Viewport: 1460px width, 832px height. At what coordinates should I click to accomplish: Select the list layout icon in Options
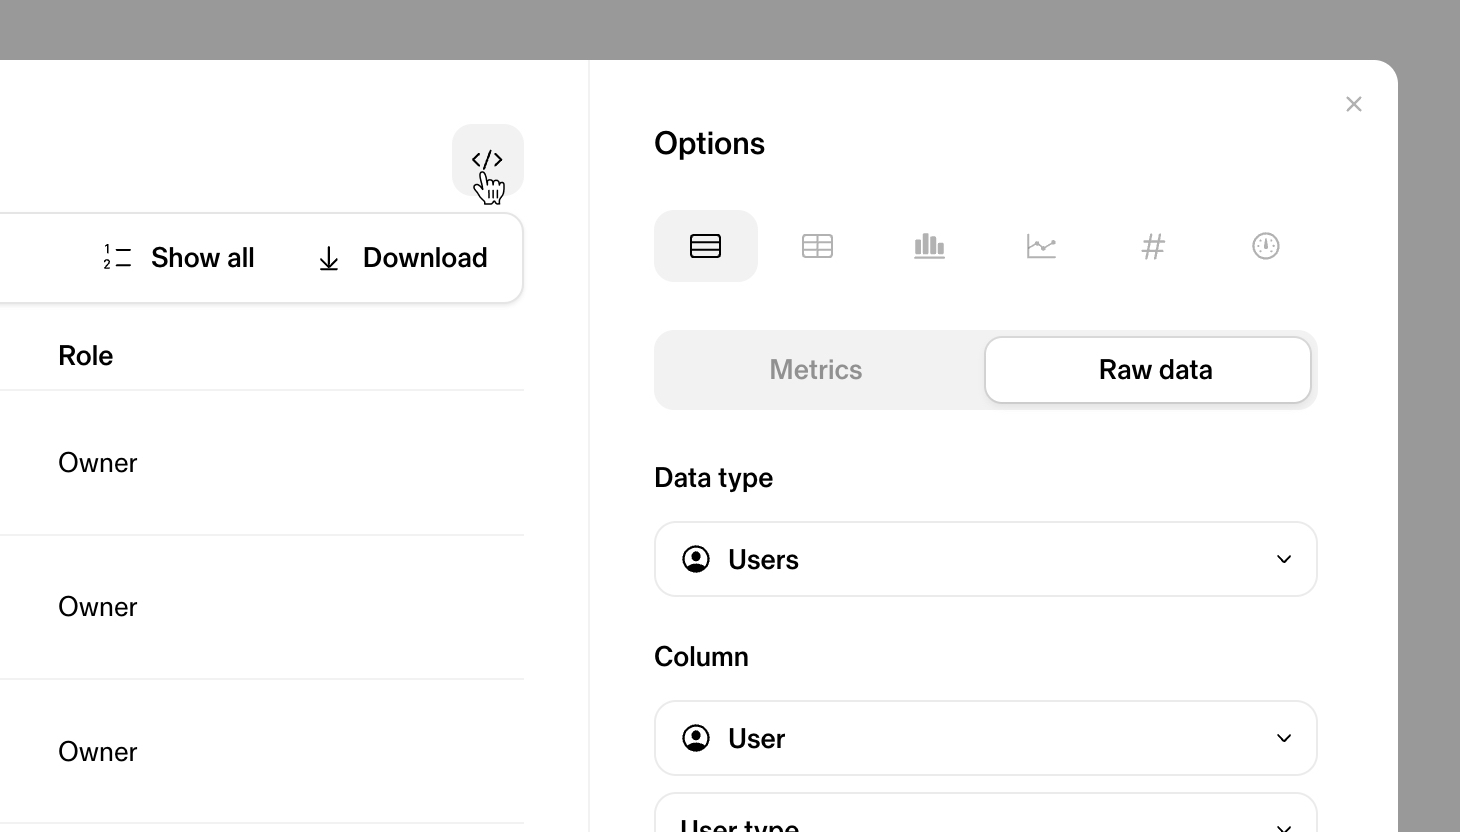(706, 246)
